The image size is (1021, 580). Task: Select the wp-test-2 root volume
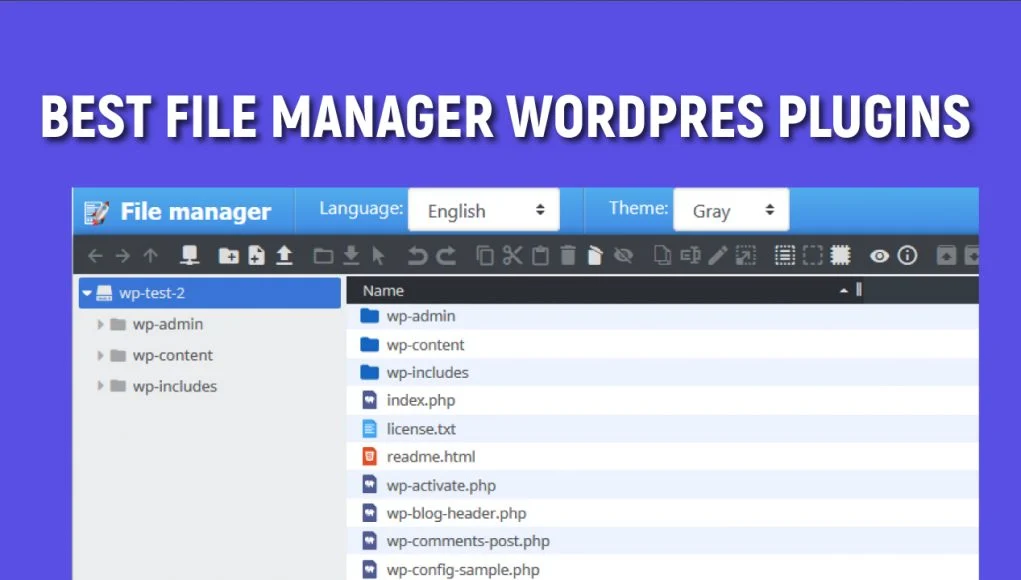pyautogui.click(x=210, y=293)
